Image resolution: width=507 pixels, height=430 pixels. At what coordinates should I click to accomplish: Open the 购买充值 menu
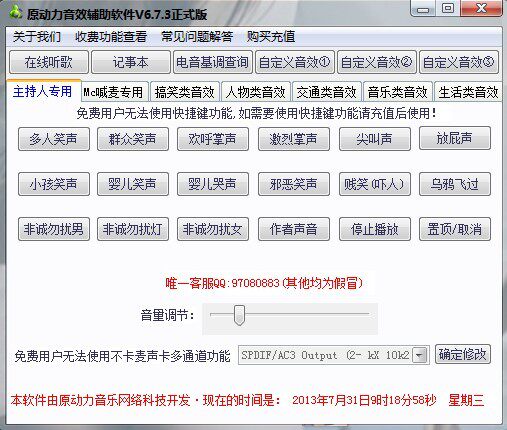pyautogui.click(x=271, y=36)
